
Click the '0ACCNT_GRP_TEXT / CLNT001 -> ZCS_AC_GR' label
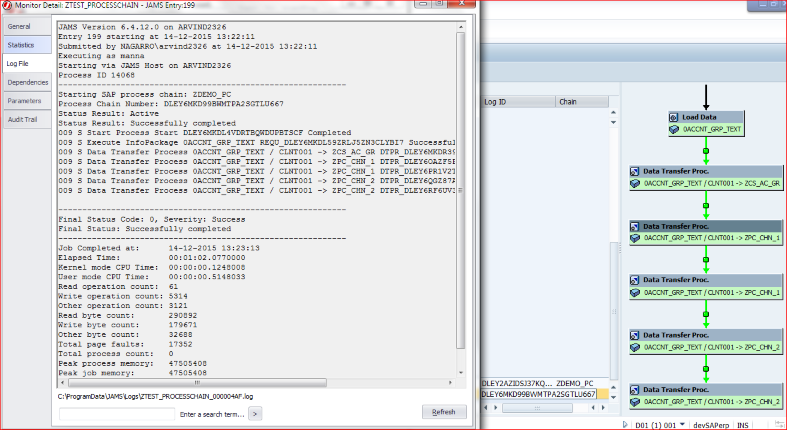click(712, 184)
